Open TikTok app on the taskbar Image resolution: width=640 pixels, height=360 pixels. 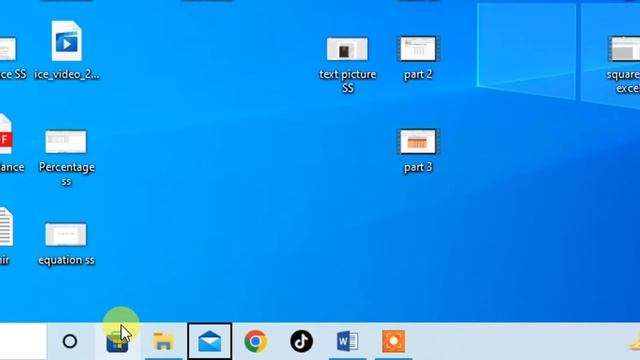click(302, 341)
